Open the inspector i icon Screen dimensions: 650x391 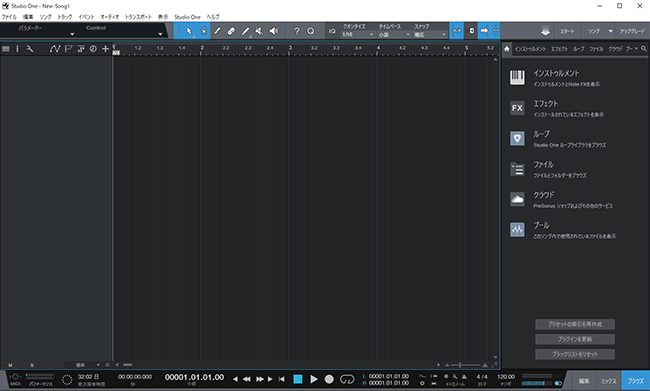[17, 49]
